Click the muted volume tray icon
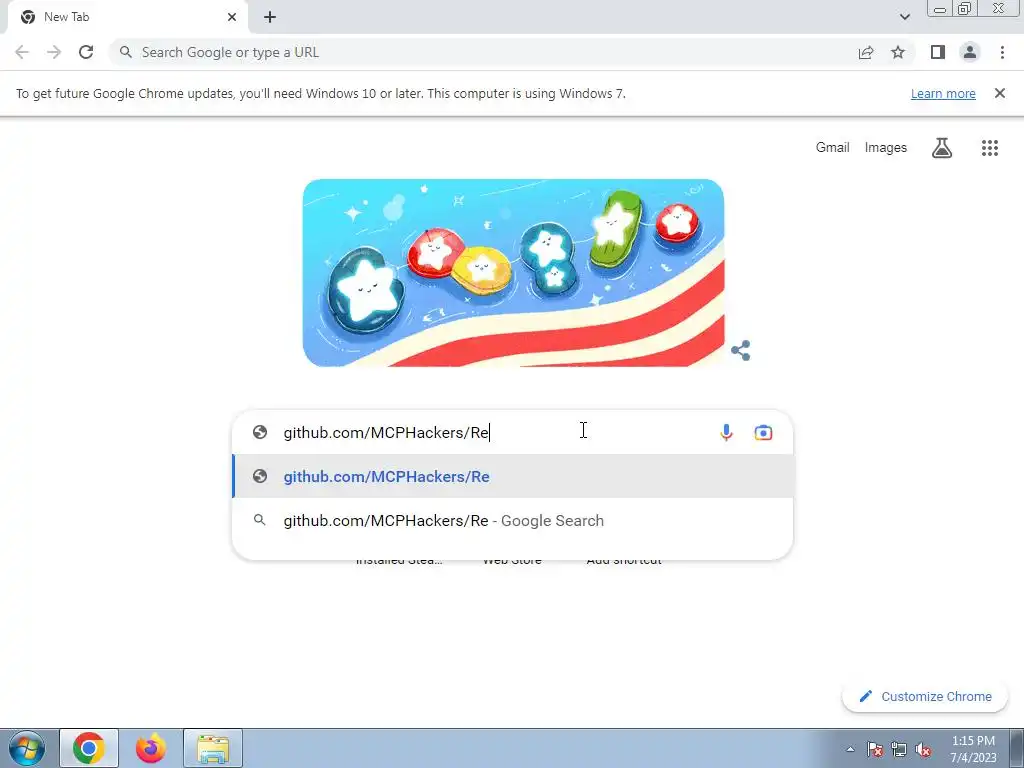Viewport: 1024px width, 768px height. [x=923, y=749]
